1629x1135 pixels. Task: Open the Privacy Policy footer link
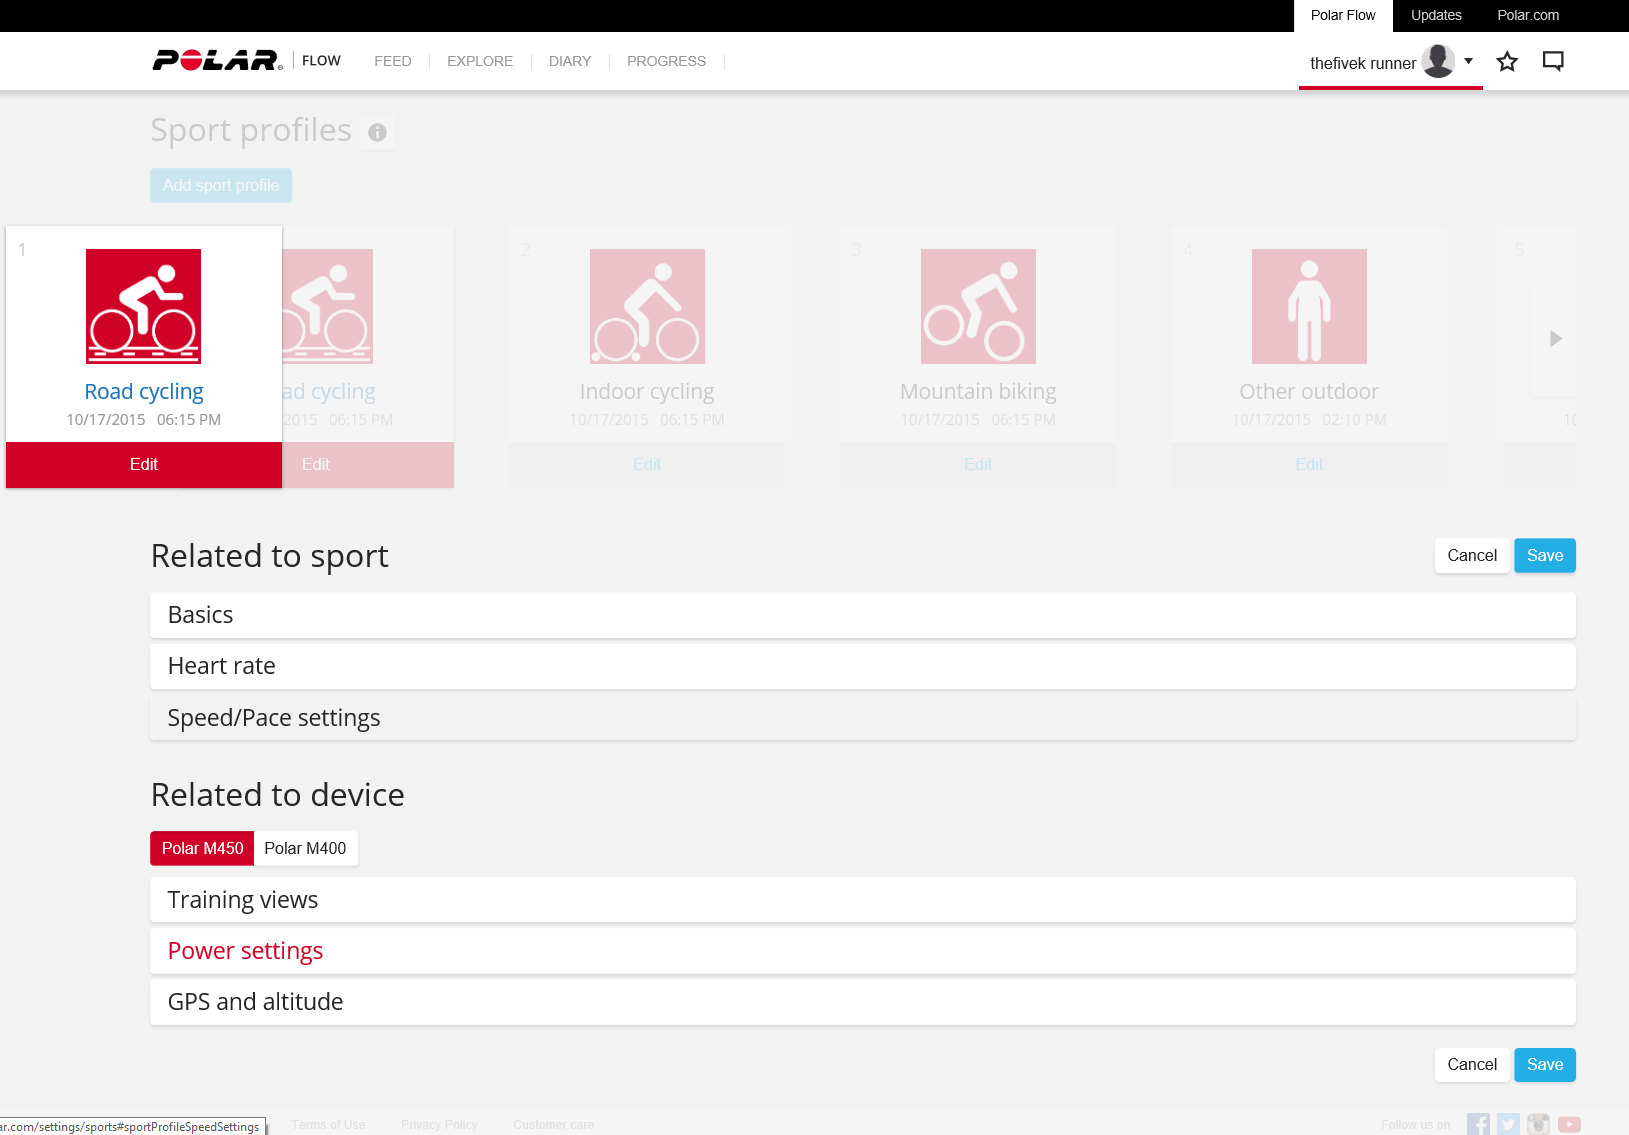439,1125
